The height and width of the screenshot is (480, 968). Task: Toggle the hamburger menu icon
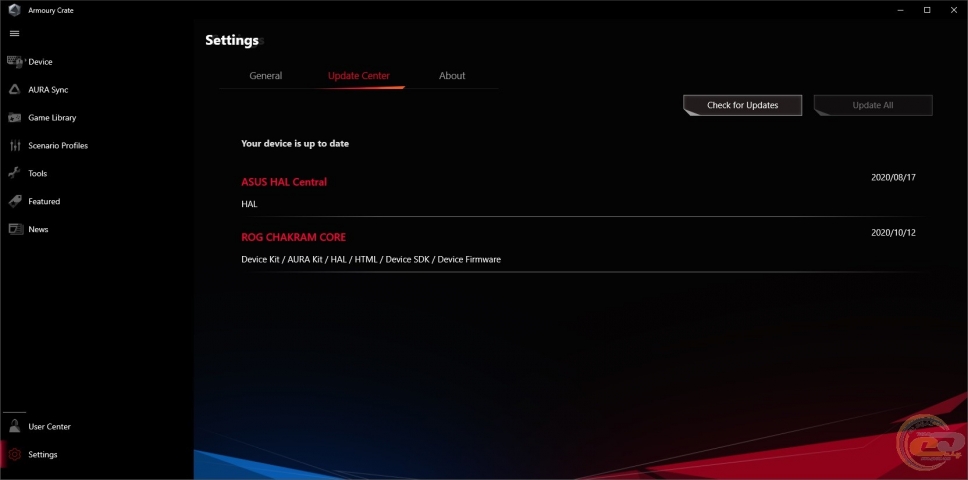click(x=15, y=33)
